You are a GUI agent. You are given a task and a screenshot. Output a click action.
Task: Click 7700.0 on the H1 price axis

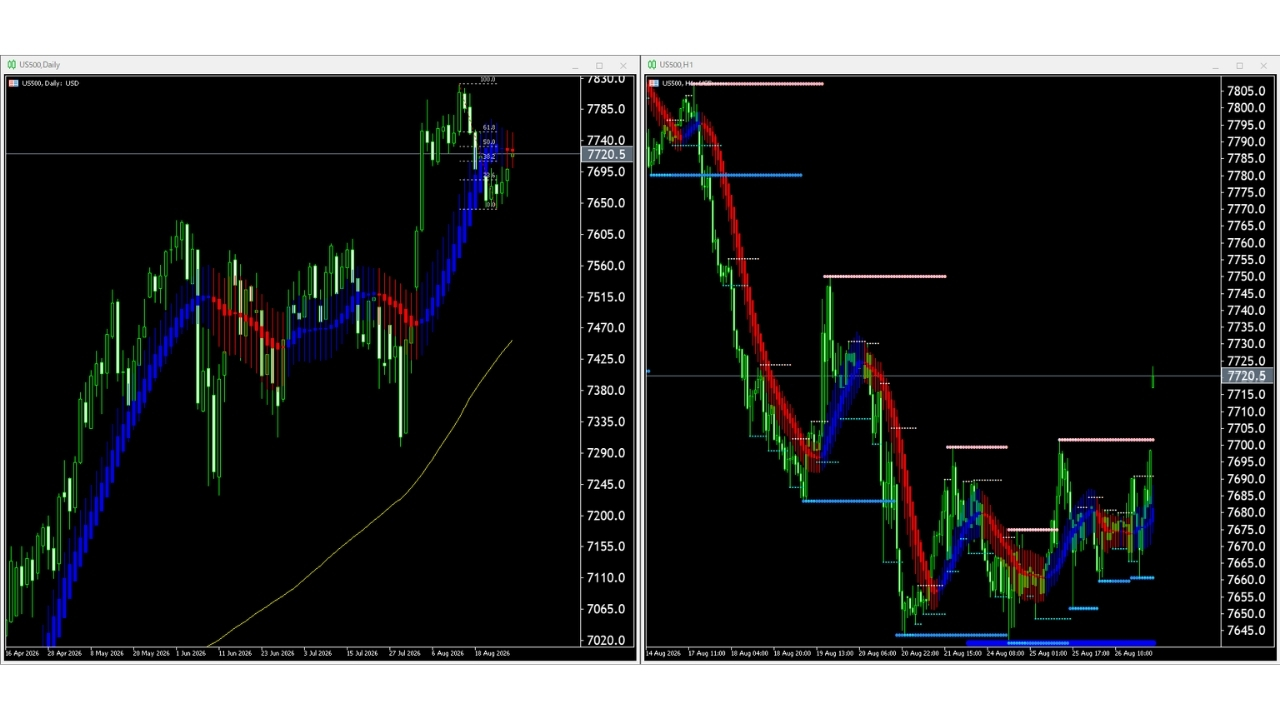(x=1246, y=445)
